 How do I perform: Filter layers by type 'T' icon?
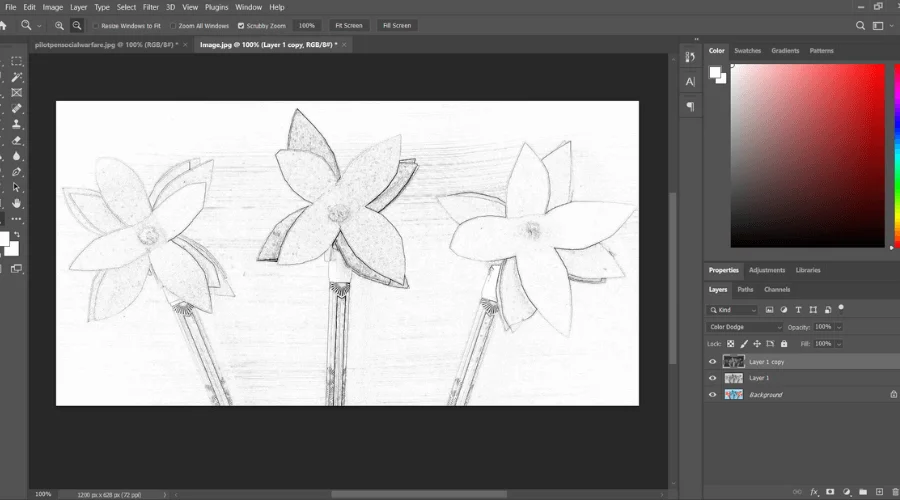tap(798, 310)
